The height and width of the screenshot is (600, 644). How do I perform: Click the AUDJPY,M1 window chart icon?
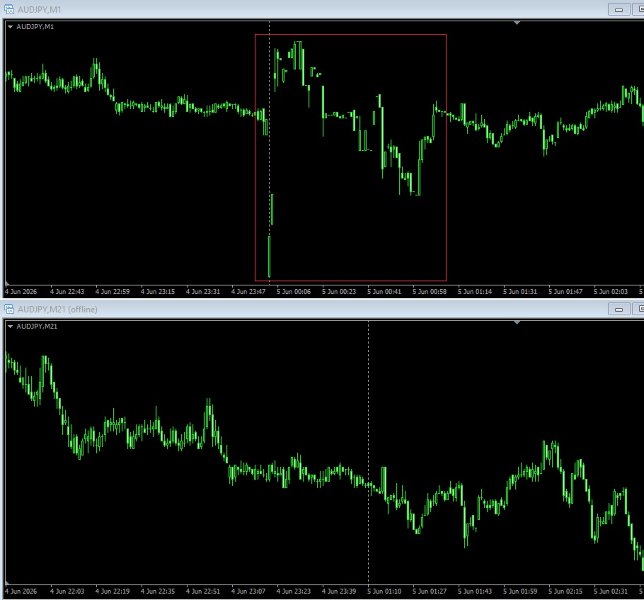[x=9, y=9]
